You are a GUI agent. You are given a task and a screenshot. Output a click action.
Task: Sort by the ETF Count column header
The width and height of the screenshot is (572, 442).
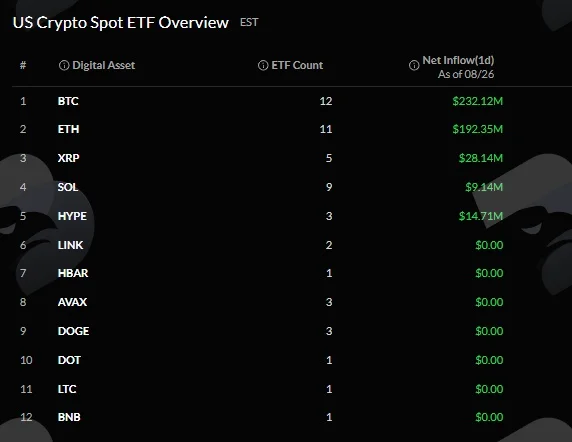click(x=297, y=65)
